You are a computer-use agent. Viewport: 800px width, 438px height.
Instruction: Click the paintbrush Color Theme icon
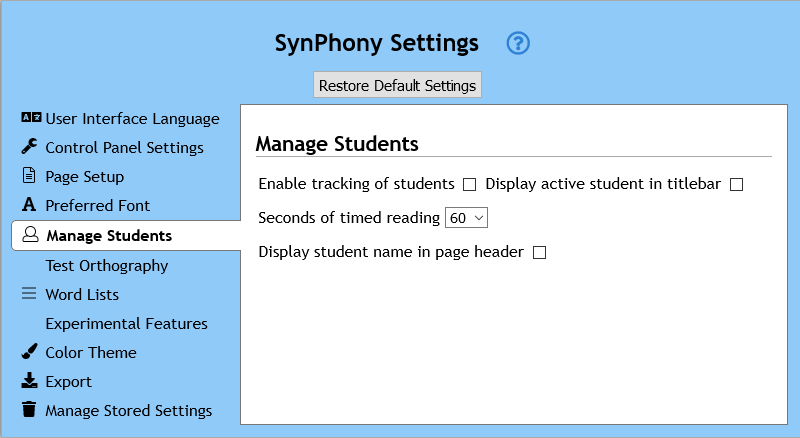pos(29,351)
